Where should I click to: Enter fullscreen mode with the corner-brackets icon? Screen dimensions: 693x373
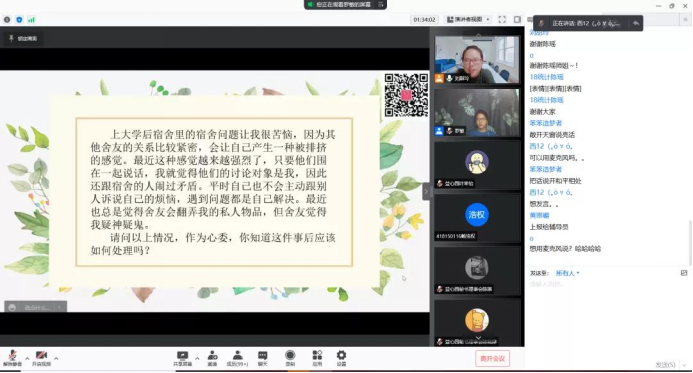(502, 19)
